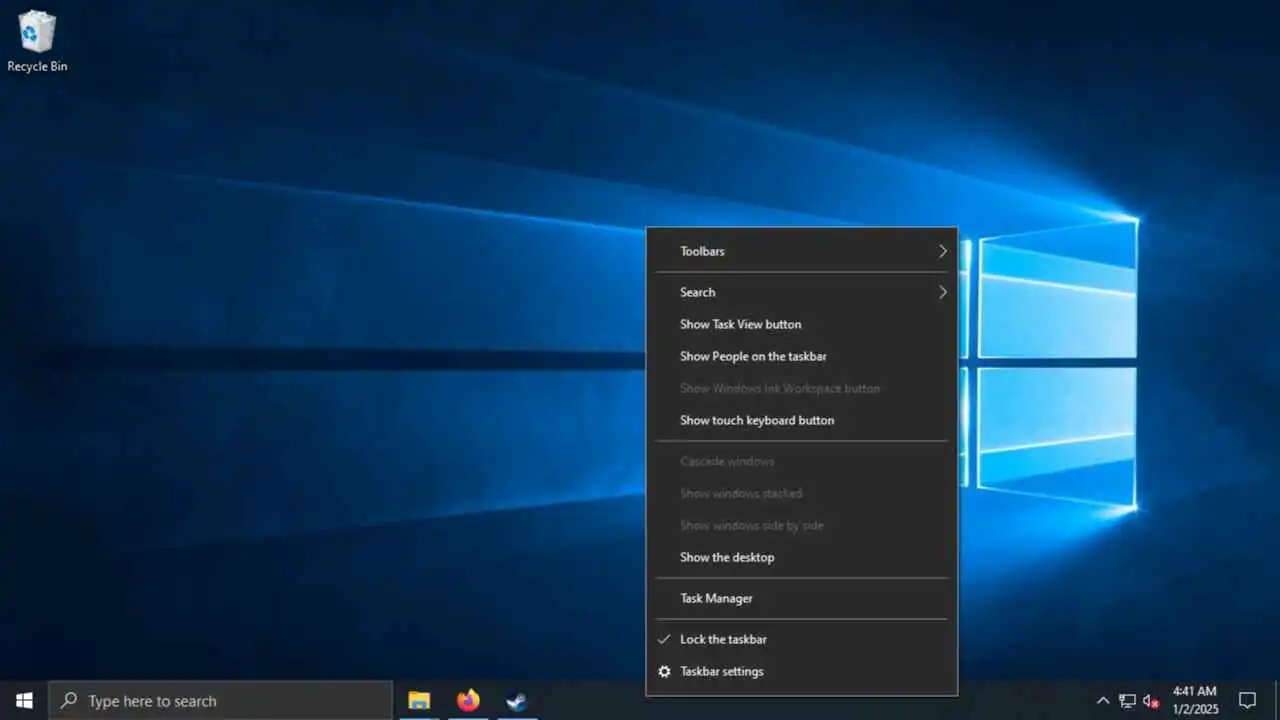Viewport: 1280px width, 720px height.
Task: Enable Show Task View button
Action: [802, 324]
